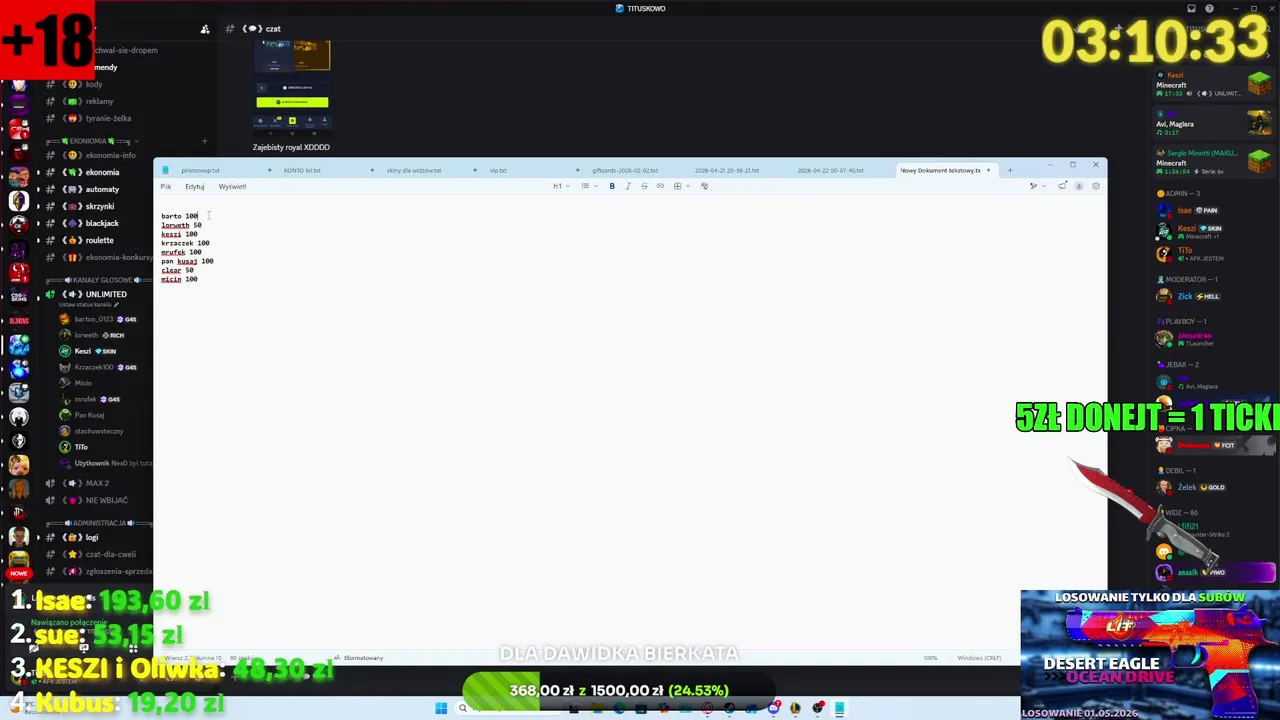Click the 'barto 100' text line
The width and height of the screenshot is (1280, 720).
180,216
